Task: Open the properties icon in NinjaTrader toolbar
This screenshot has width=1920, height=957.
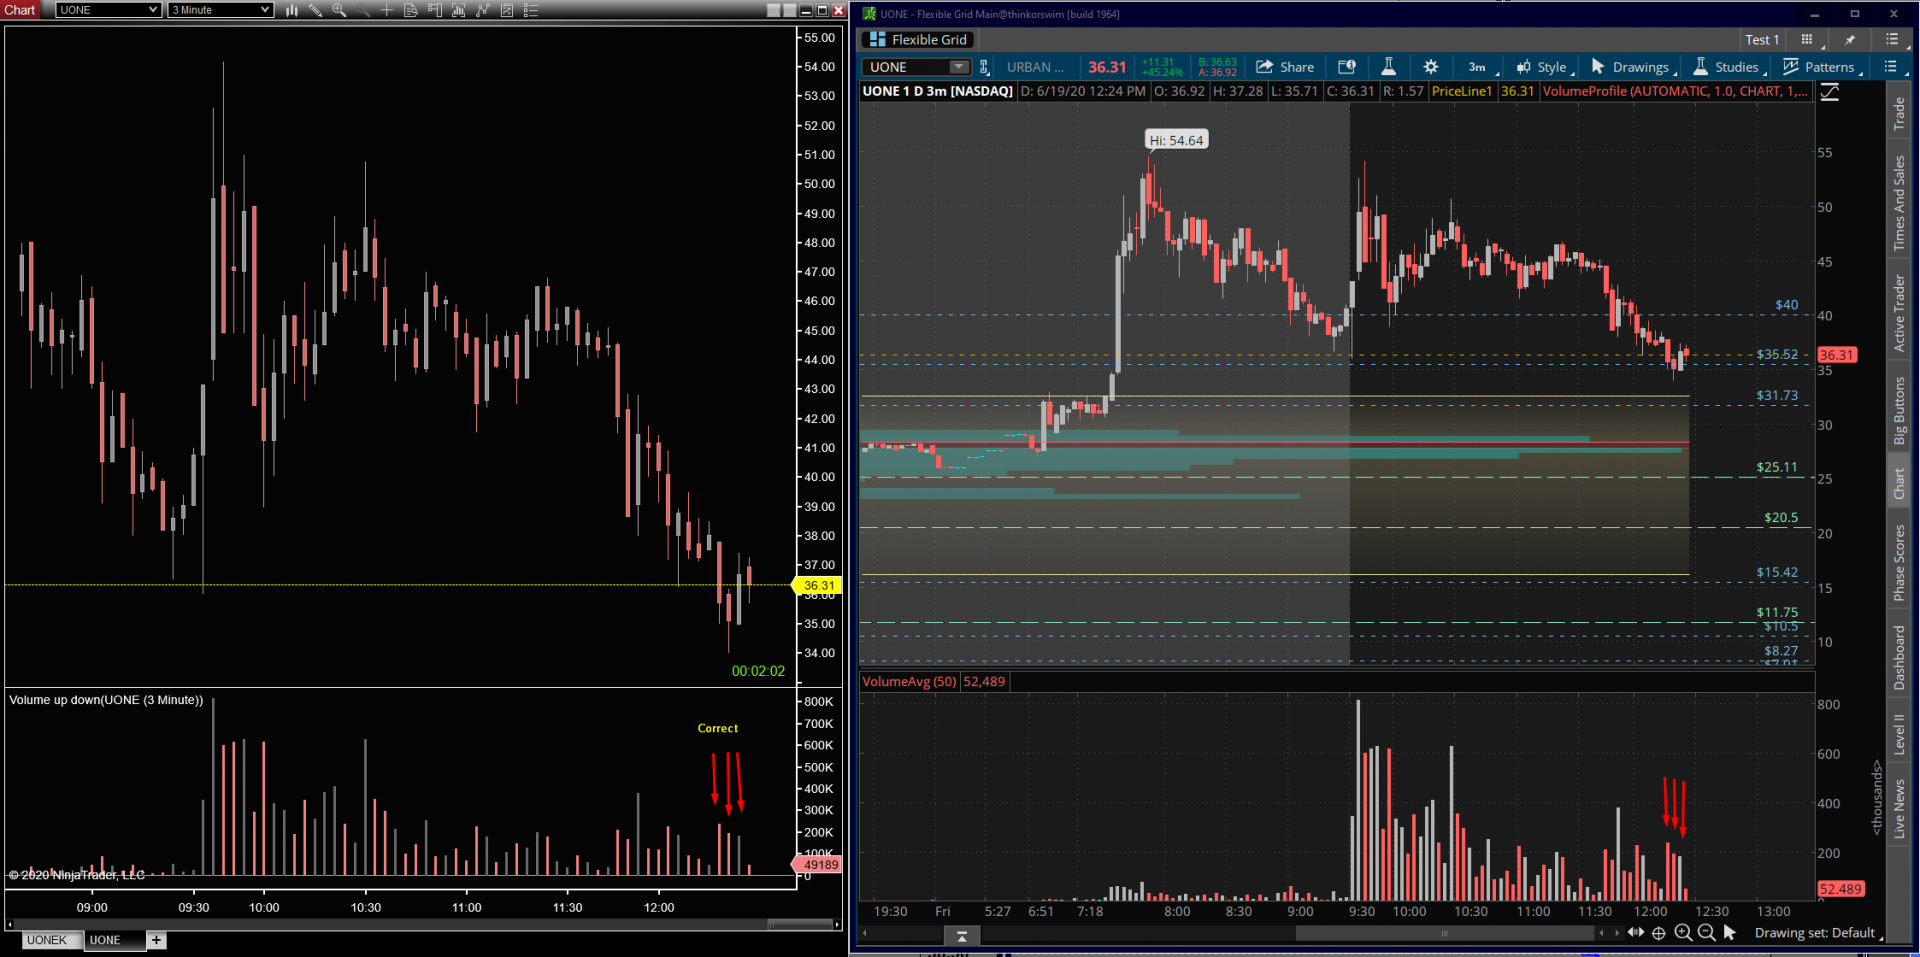Action: (x=507, y=10)
